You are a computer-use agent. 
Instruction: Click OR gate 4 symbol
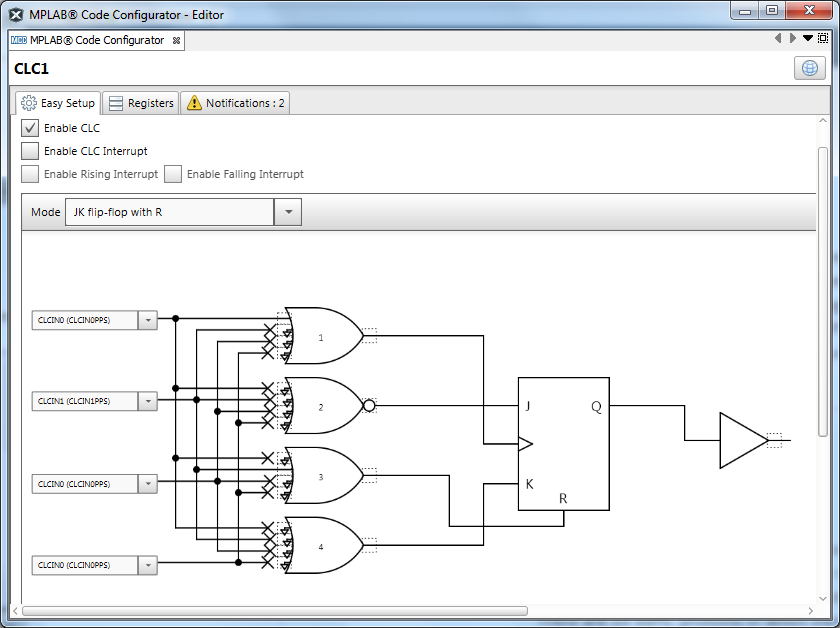coord(324,545)
